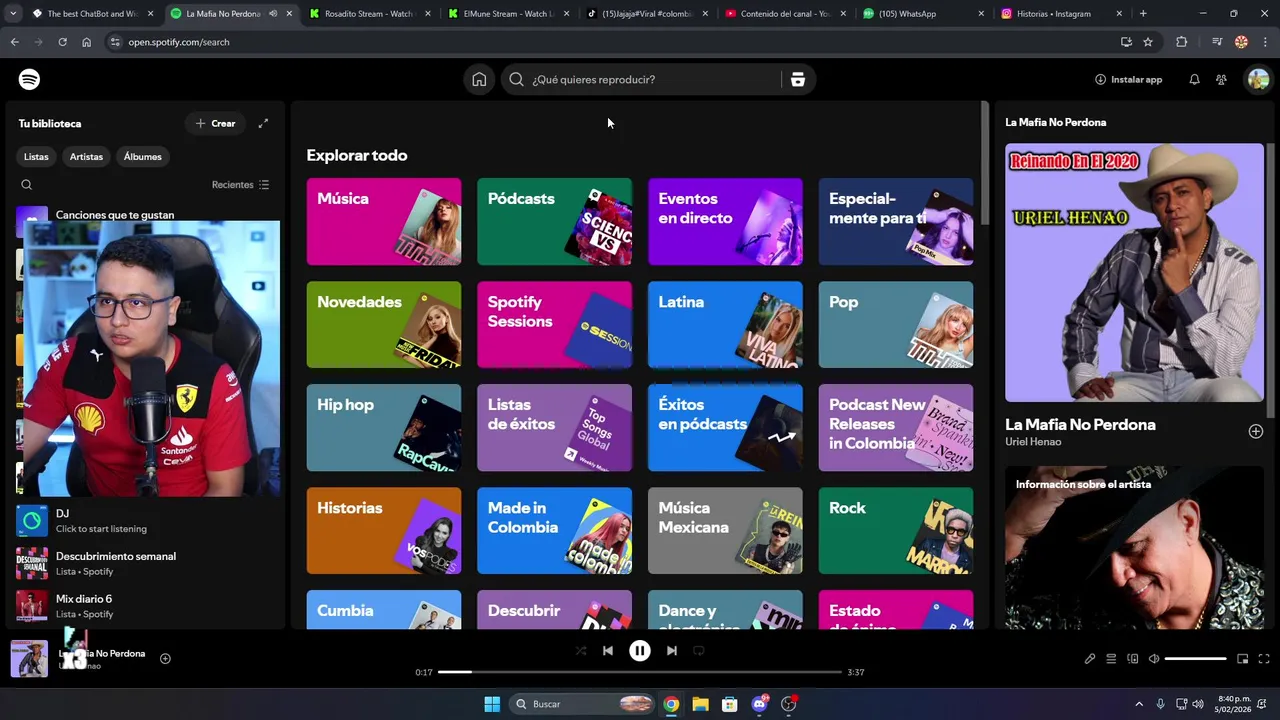This screenshot has height=720, width=1280.
Task: Bookmark this page star icon
Action: coord(1148,42)
